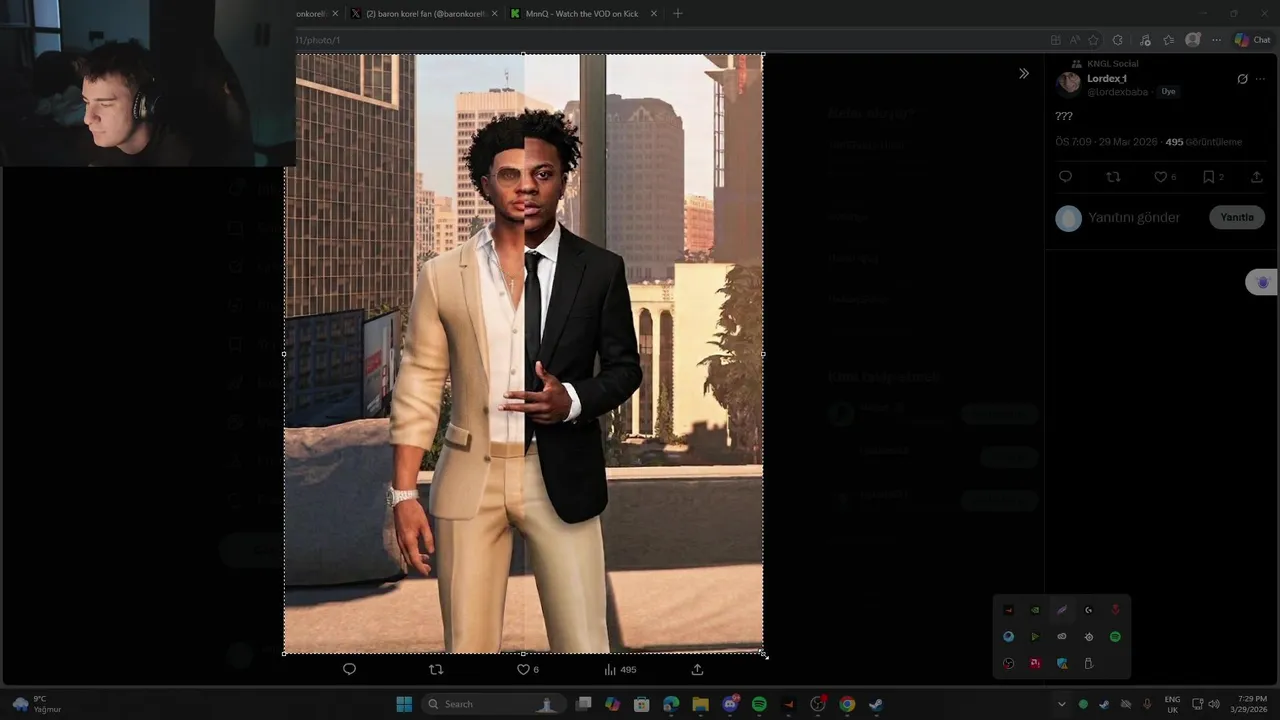Viewport: 1280px width, 720px height.
Task: Repost the tweet from side panel
Action: click(x=1113, y=177)
